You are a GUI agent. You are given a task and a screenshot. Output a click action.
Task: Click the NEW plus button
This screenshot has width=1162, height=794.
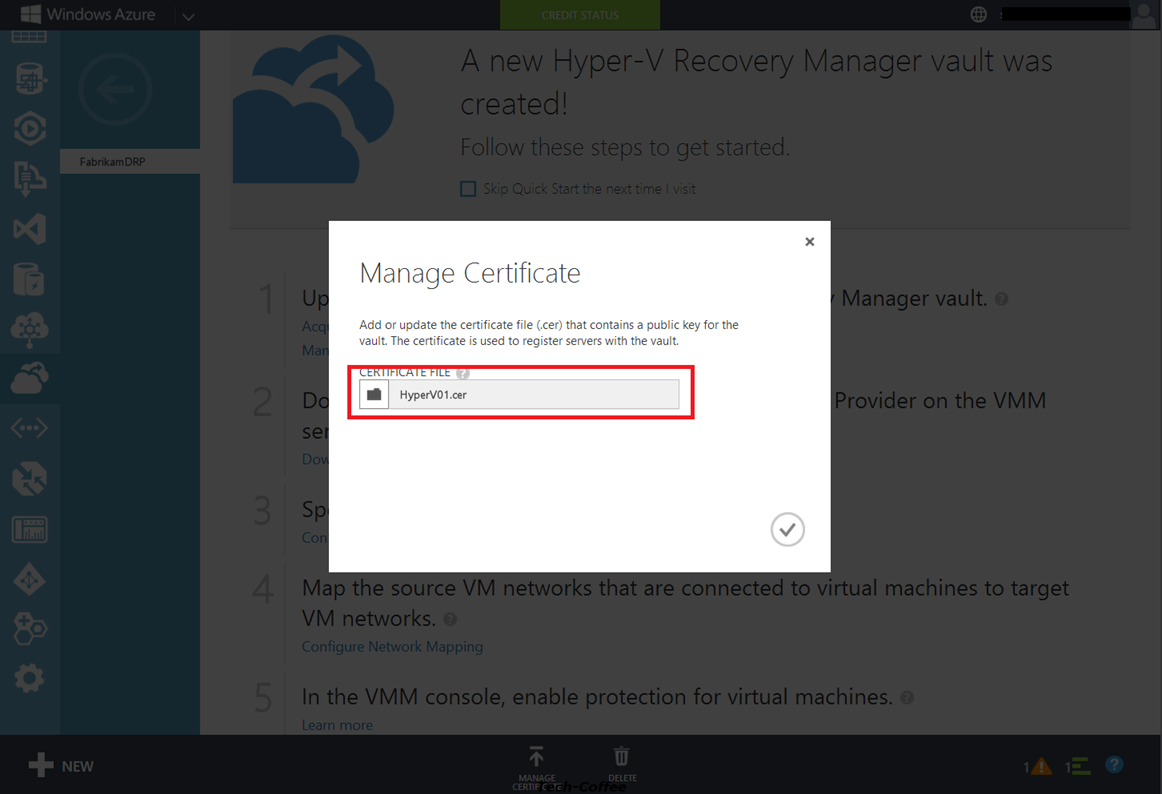click(x=61, y=766)
